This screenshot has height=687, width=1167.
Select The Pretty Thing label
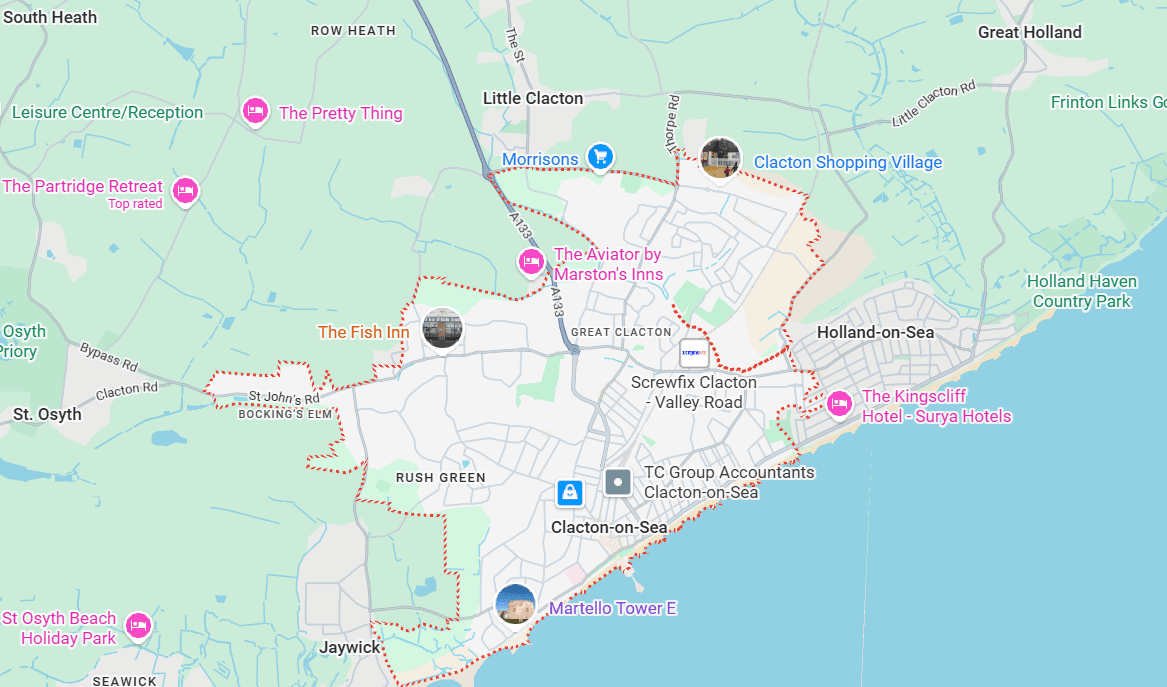point(341,113)
